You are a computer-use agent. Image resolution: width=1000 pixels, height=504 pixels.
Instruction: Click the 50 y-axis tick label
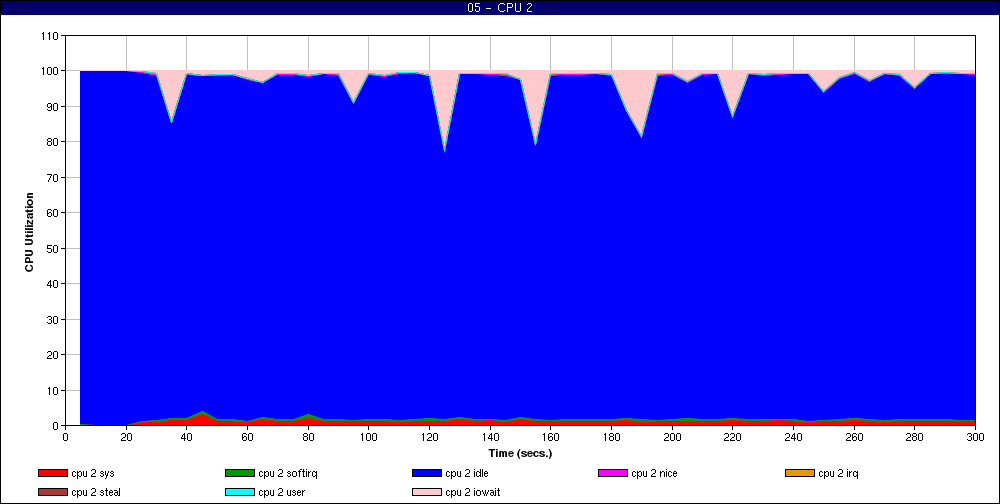(x=52, y=248)
